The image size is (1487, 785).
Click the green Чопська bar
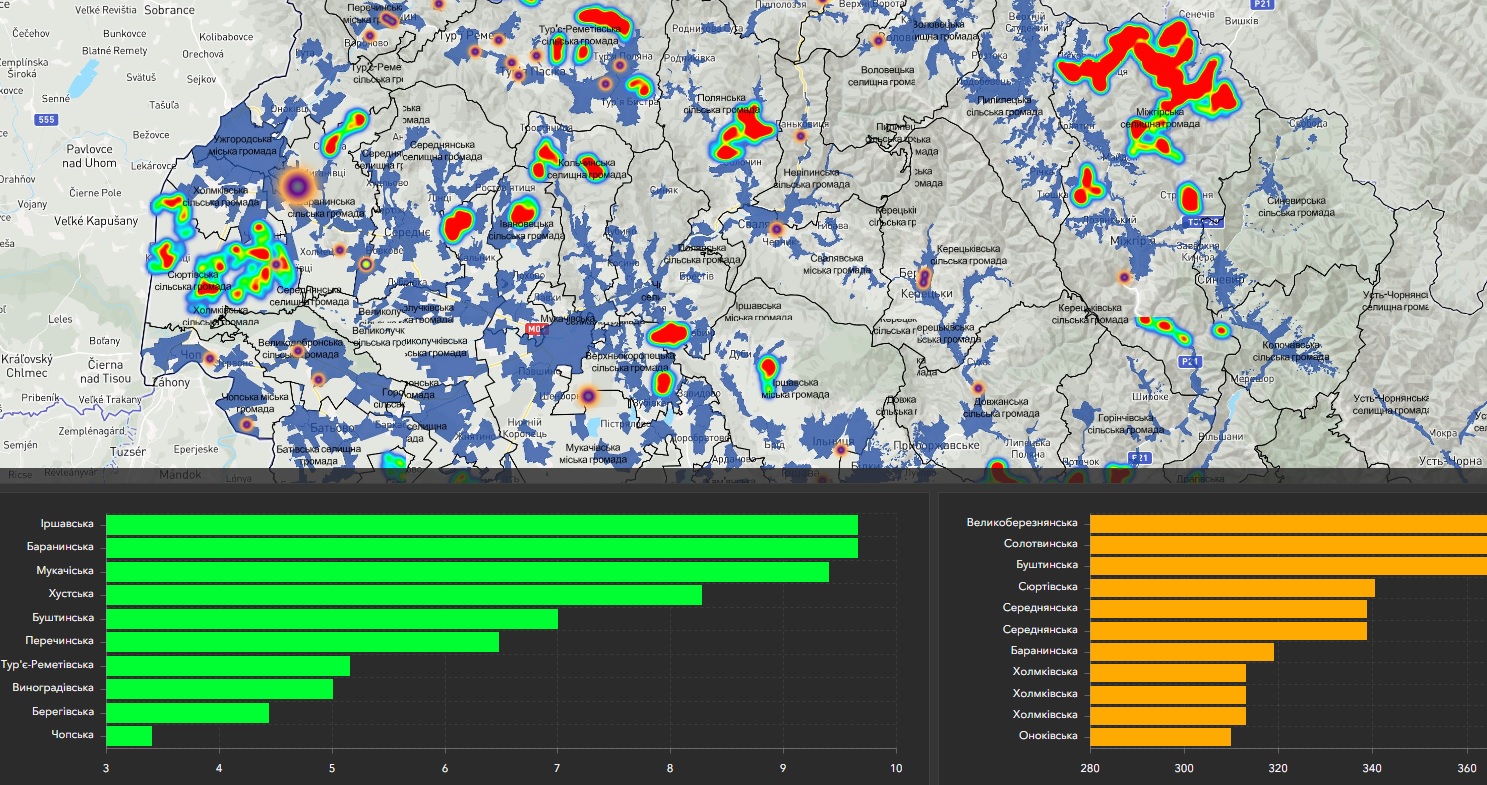tap(129, 735)
